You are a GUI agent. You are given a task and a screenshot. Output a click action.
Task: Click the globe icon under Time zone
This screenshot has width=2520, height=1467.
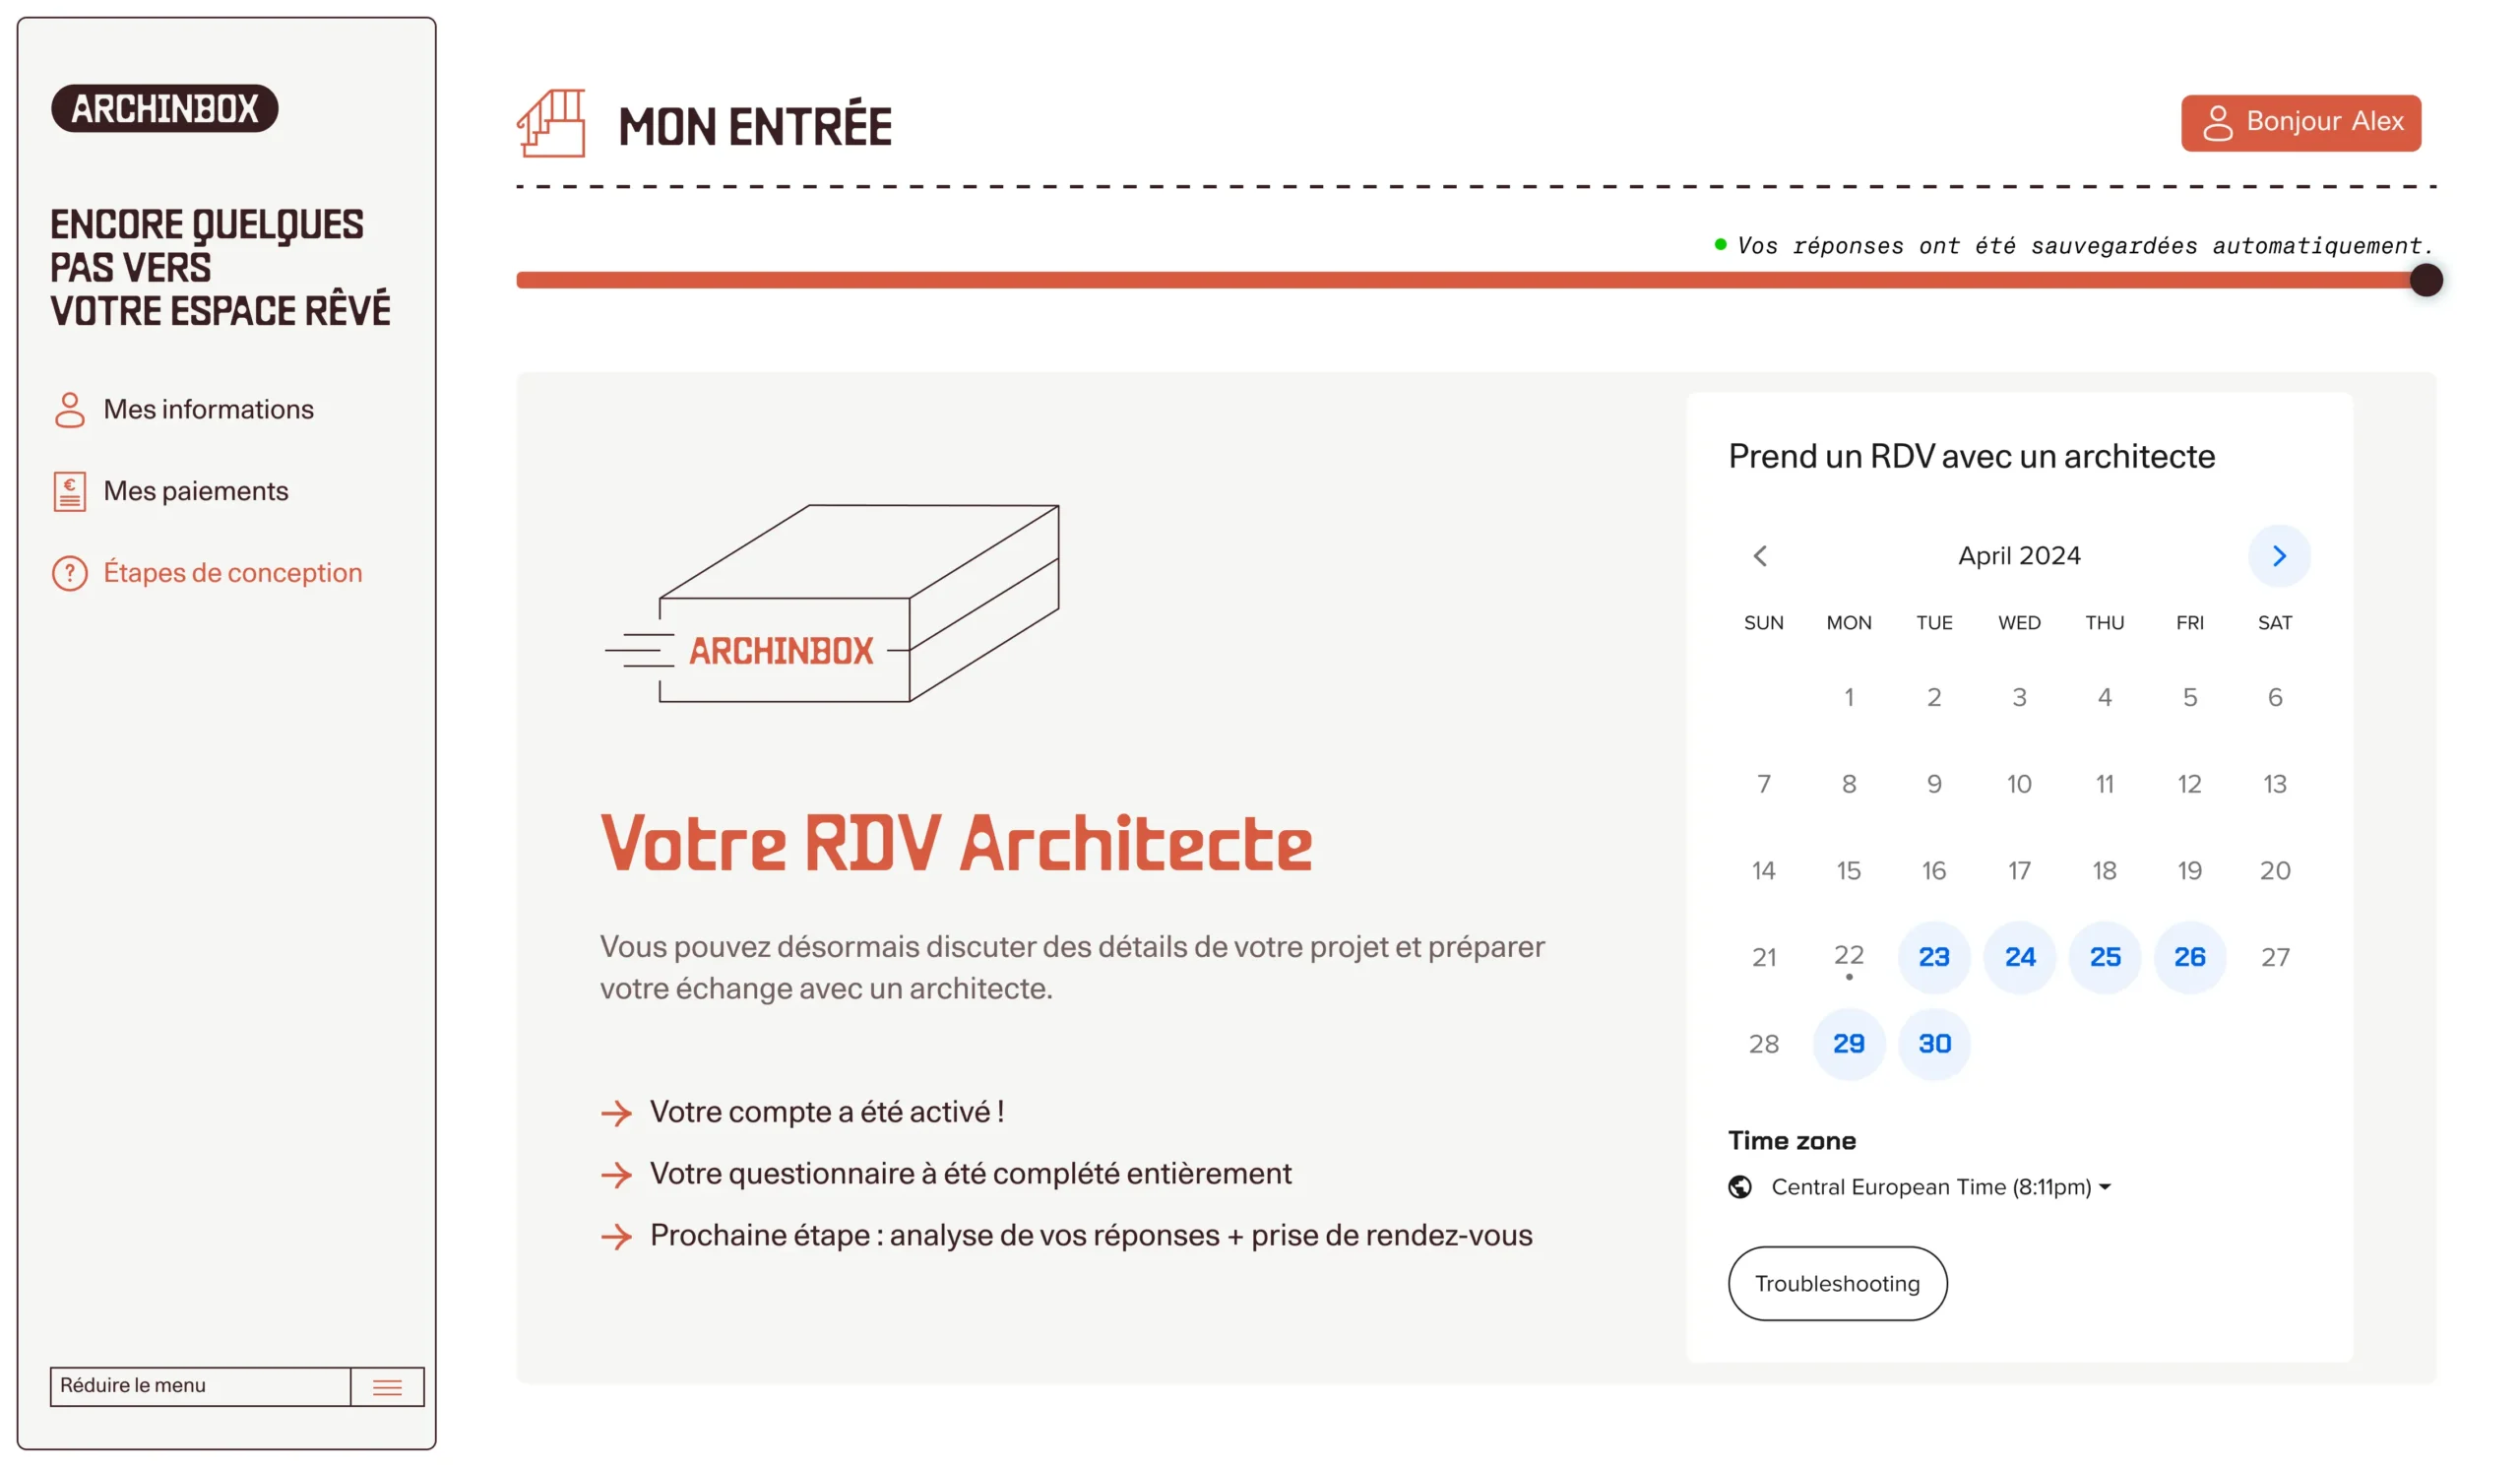pyautogui.click(x=1740, y=1187)
